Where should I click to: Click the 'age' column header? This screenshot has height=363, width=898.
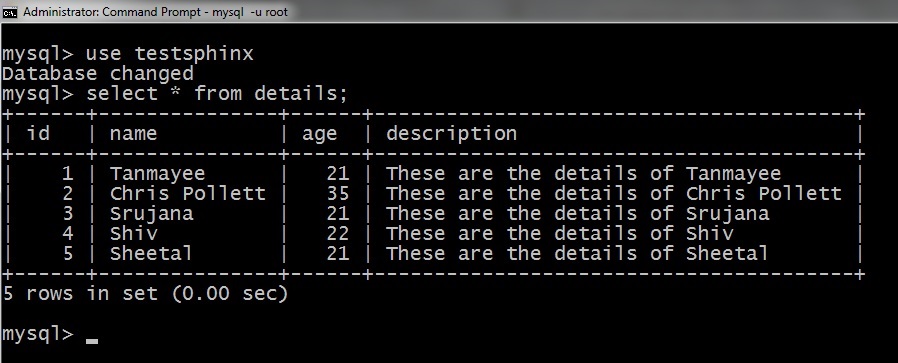(320, 135)
